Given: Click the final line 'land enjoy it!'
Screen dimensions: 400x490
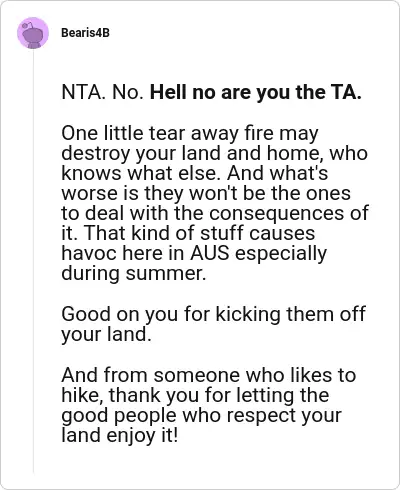Looking at the screenshot, I should (x=120, y=436).
